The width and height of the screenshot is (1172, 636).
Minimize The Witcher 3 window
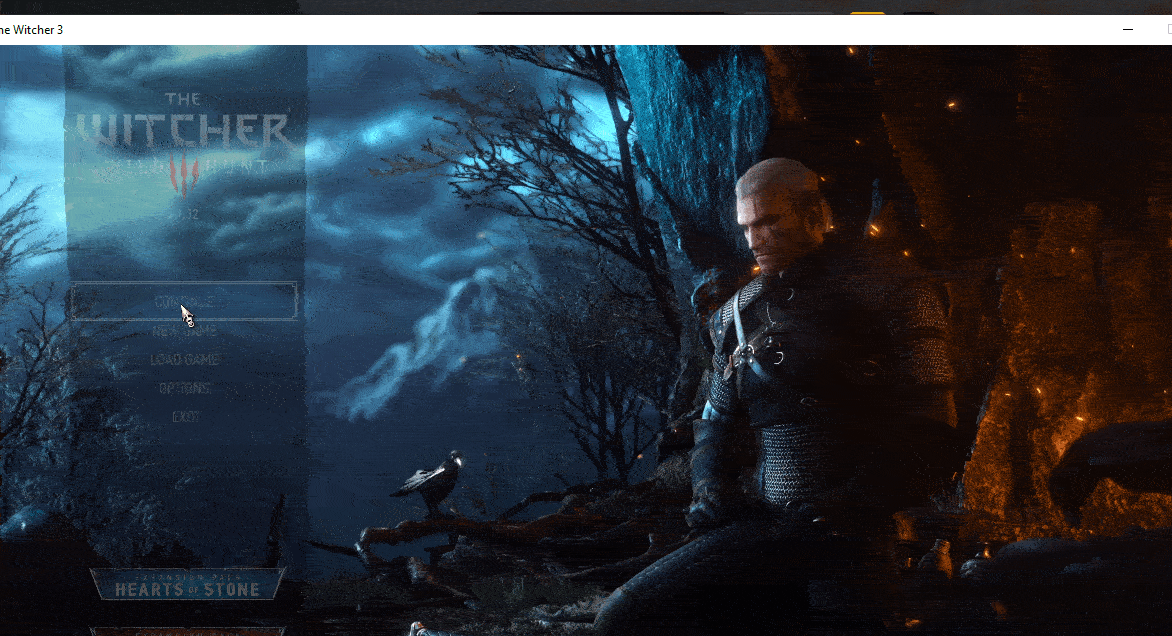pyautogui.click(x=1127, y=30)
